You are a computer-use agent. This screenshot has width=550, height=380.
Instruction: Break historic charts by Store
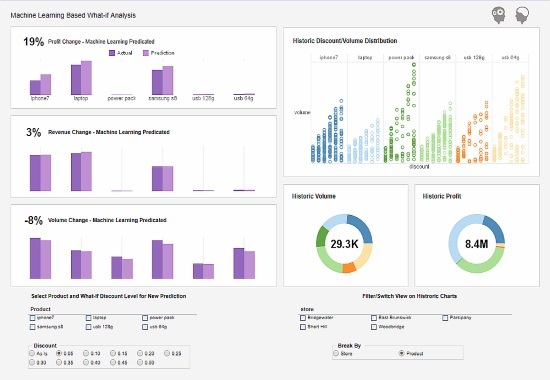pyautogui.click(x=336, y=353)
